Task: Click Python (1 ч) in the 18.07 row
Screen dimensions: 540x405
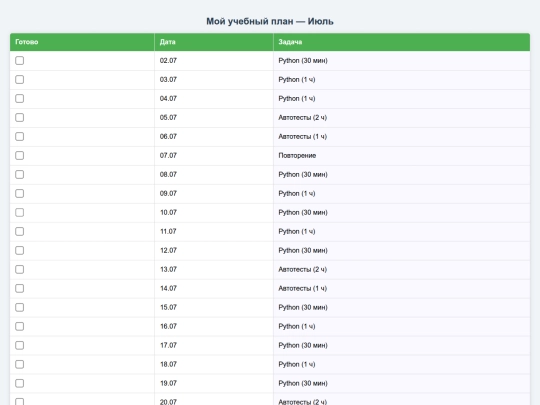Action: tap(297, 364)
